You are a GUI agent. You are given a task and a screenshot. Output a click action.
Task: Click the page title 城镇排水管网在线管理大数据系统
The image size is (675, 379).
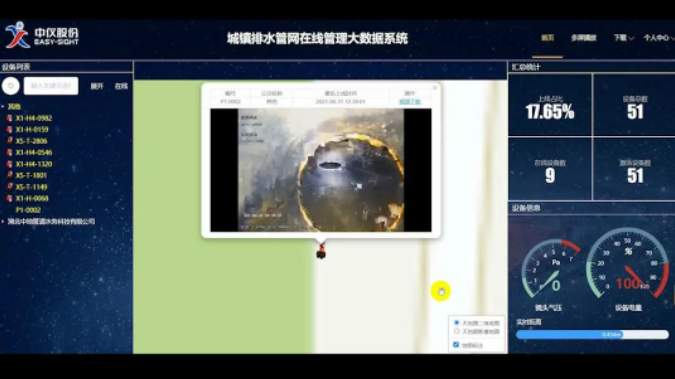(x=317, y=38)
